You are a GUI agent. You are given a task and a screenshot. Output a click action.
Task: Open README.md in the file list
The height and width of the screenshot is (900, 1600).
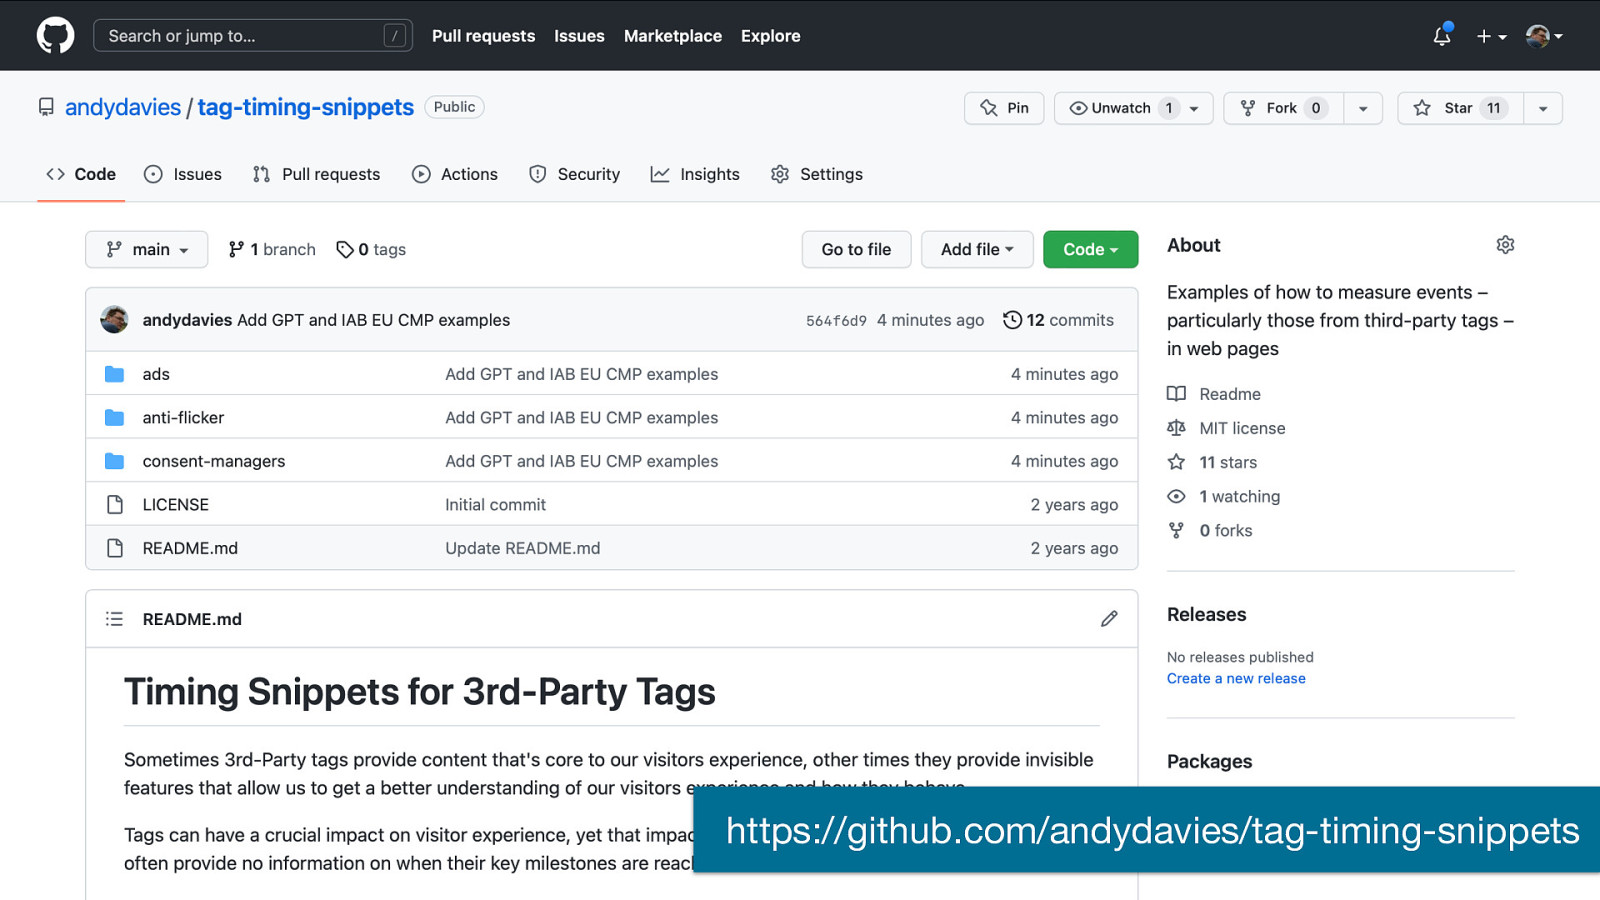[190, 548]
